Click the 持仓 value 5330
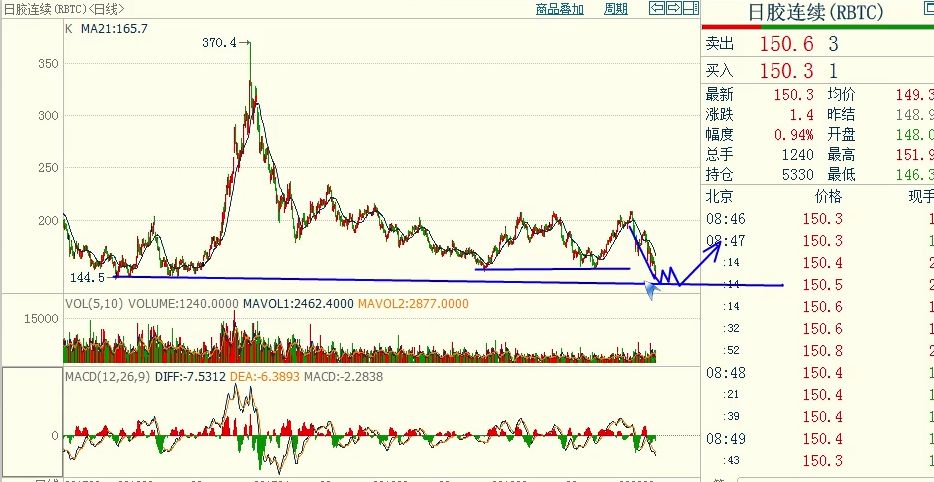The image size is (934, 482). coord(798,175)
